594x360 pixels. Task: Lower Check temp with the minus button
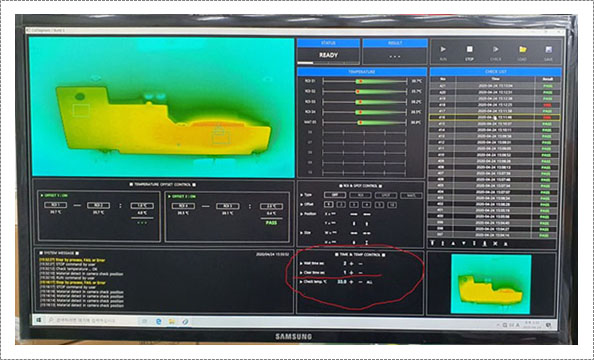click(360, 282)
